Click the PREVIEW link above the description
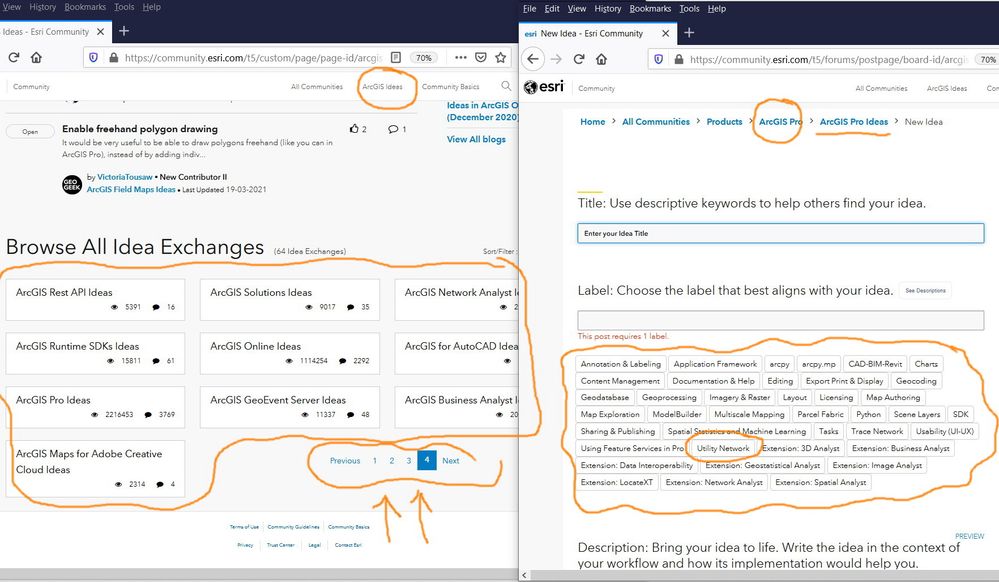Viewport: 999px width, 582px height. 970,536
